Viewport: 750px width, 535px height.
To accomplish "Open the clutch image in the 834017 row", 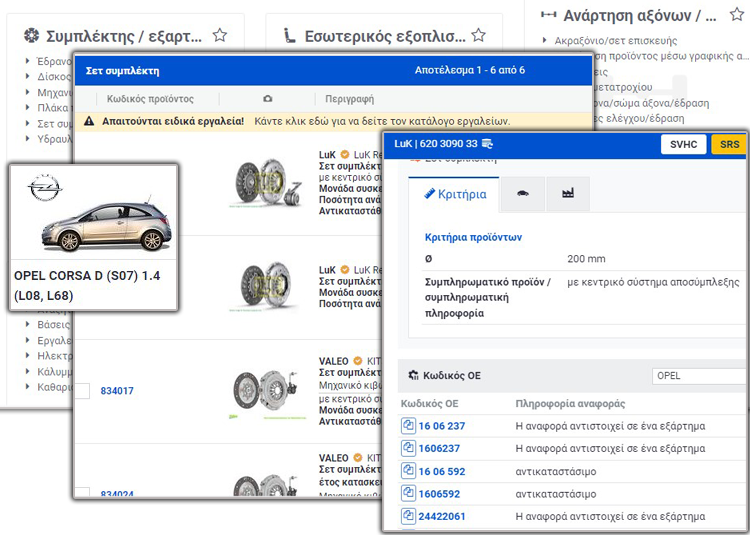I will pos(266,393).
